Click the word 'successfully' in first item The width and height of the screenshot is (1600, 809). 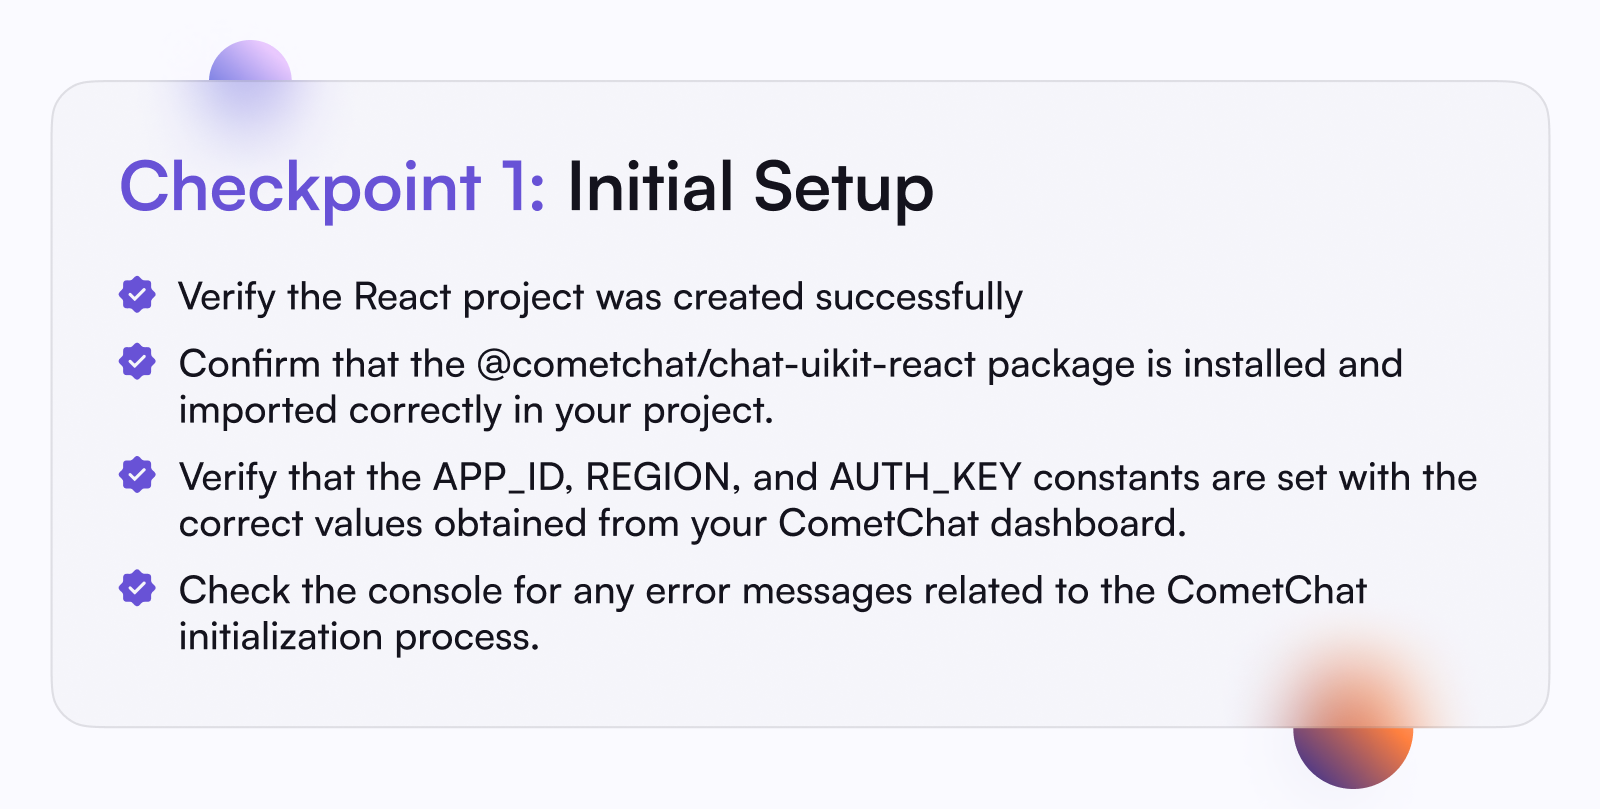(x=919, y=297)
